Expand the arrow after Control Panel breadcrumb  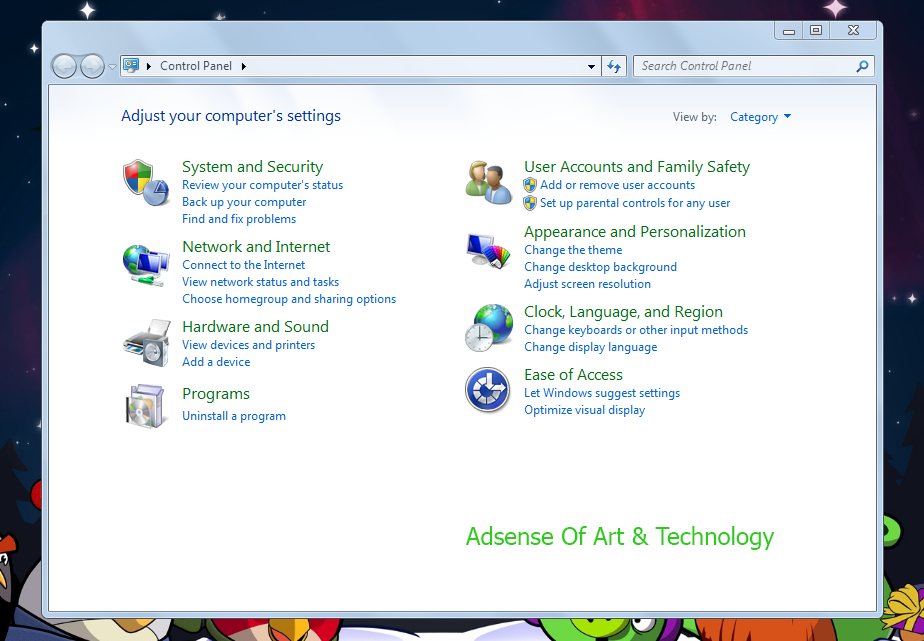click(x=243, y=66)
